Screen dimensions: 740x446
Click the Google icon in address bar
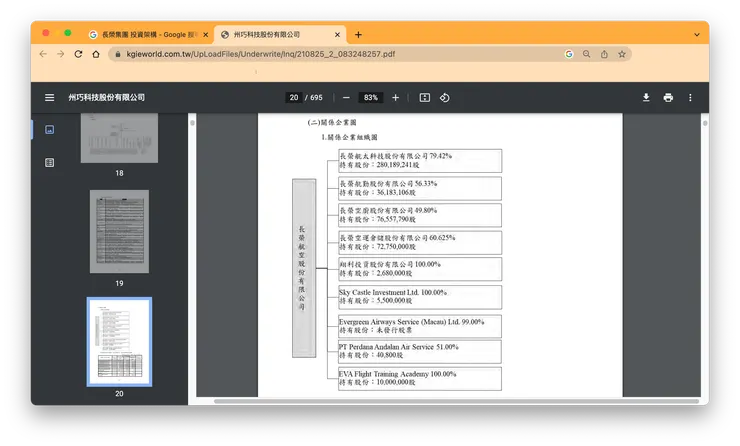tap(569, 54)
